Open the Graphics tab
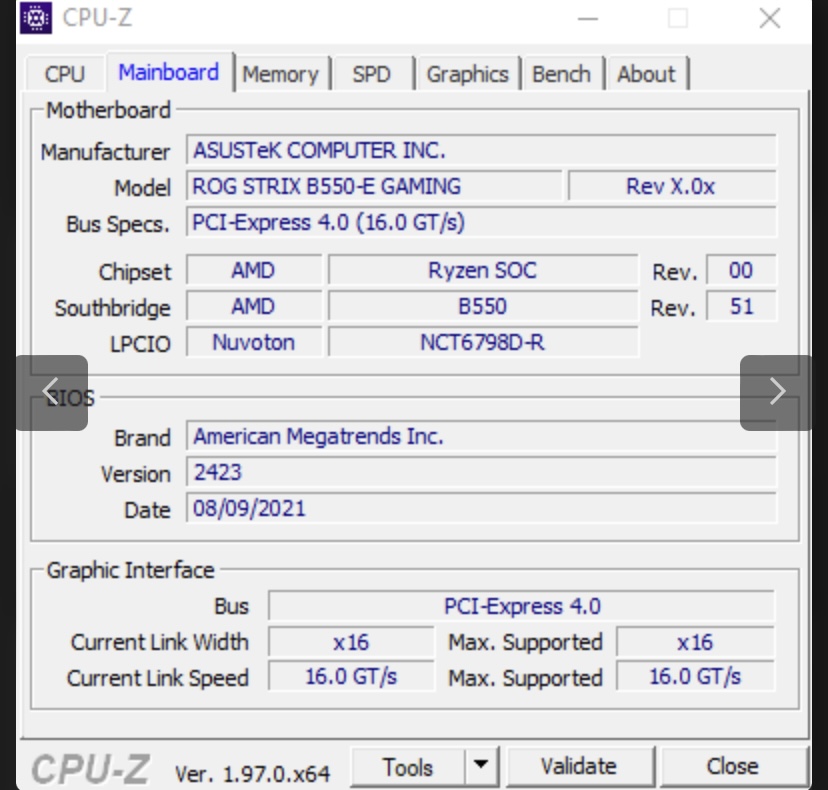828x790 pixels. (468, 74)
